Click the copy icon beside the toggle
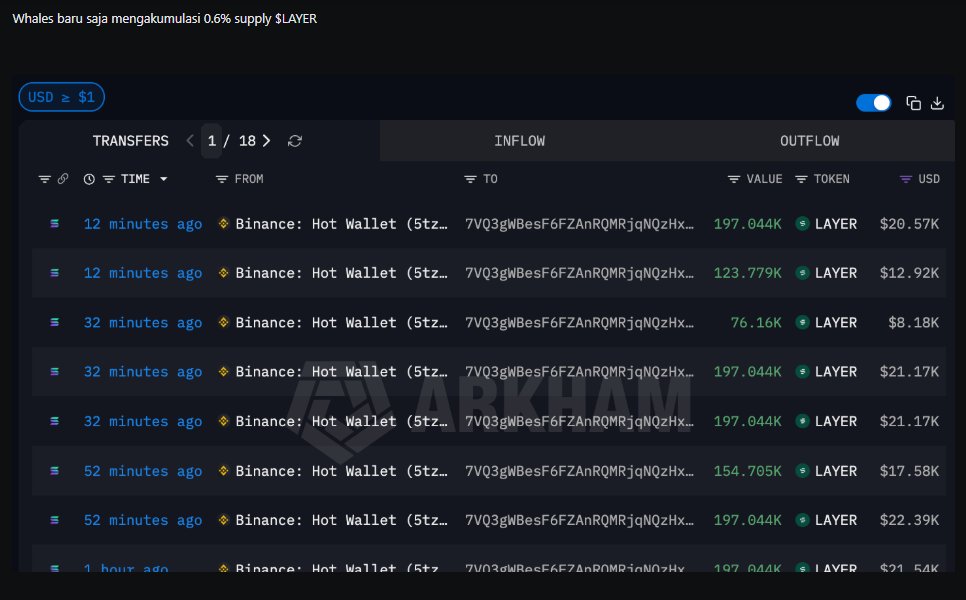The image size is (966, 600). [913, 103]
